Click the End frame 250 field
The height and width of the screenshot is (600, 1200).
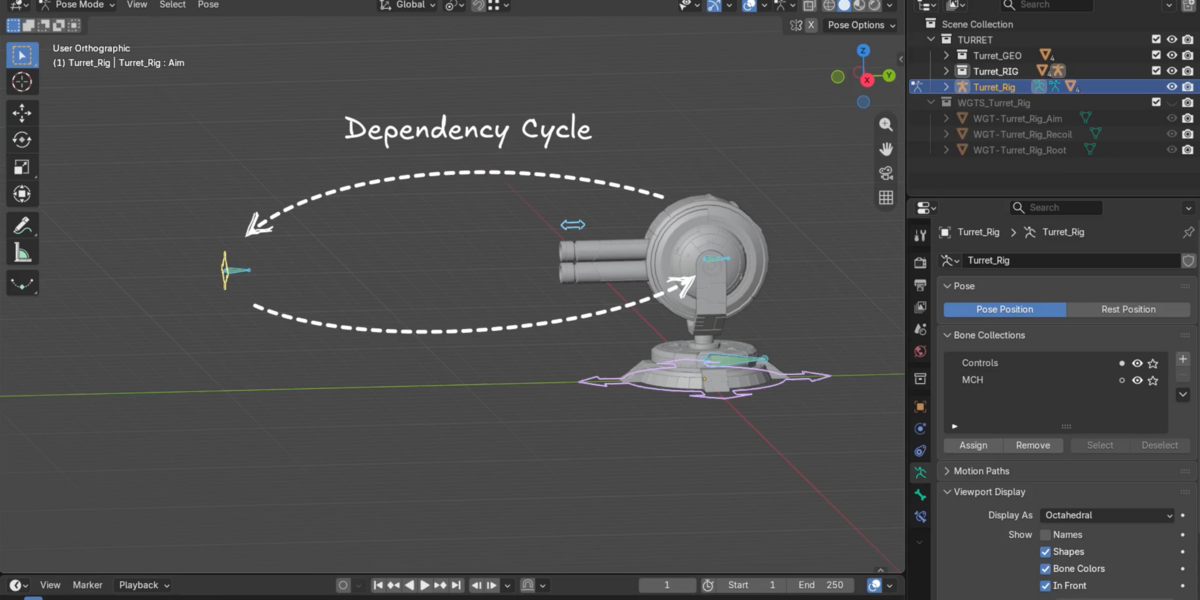[x=821, y=585]
